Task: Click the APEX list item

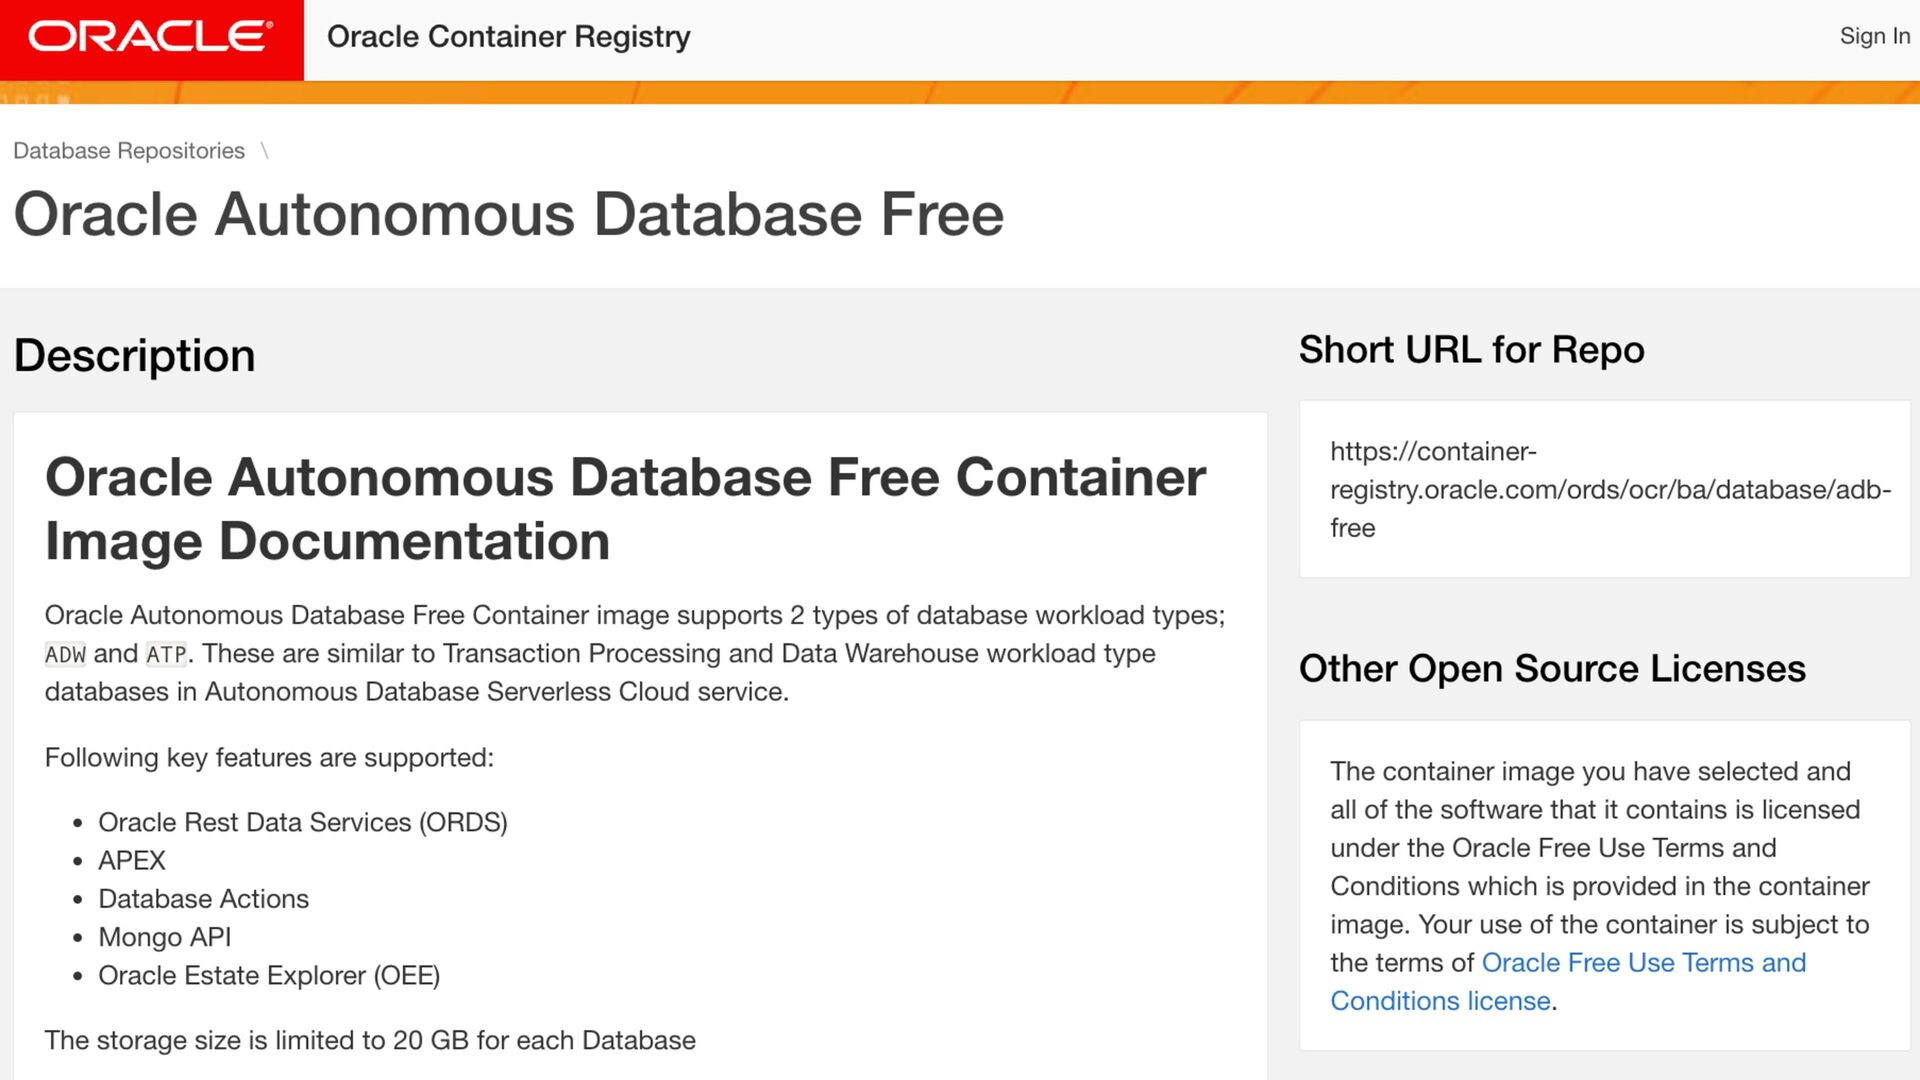Action: pyautogui.click(x=132, y=860)
